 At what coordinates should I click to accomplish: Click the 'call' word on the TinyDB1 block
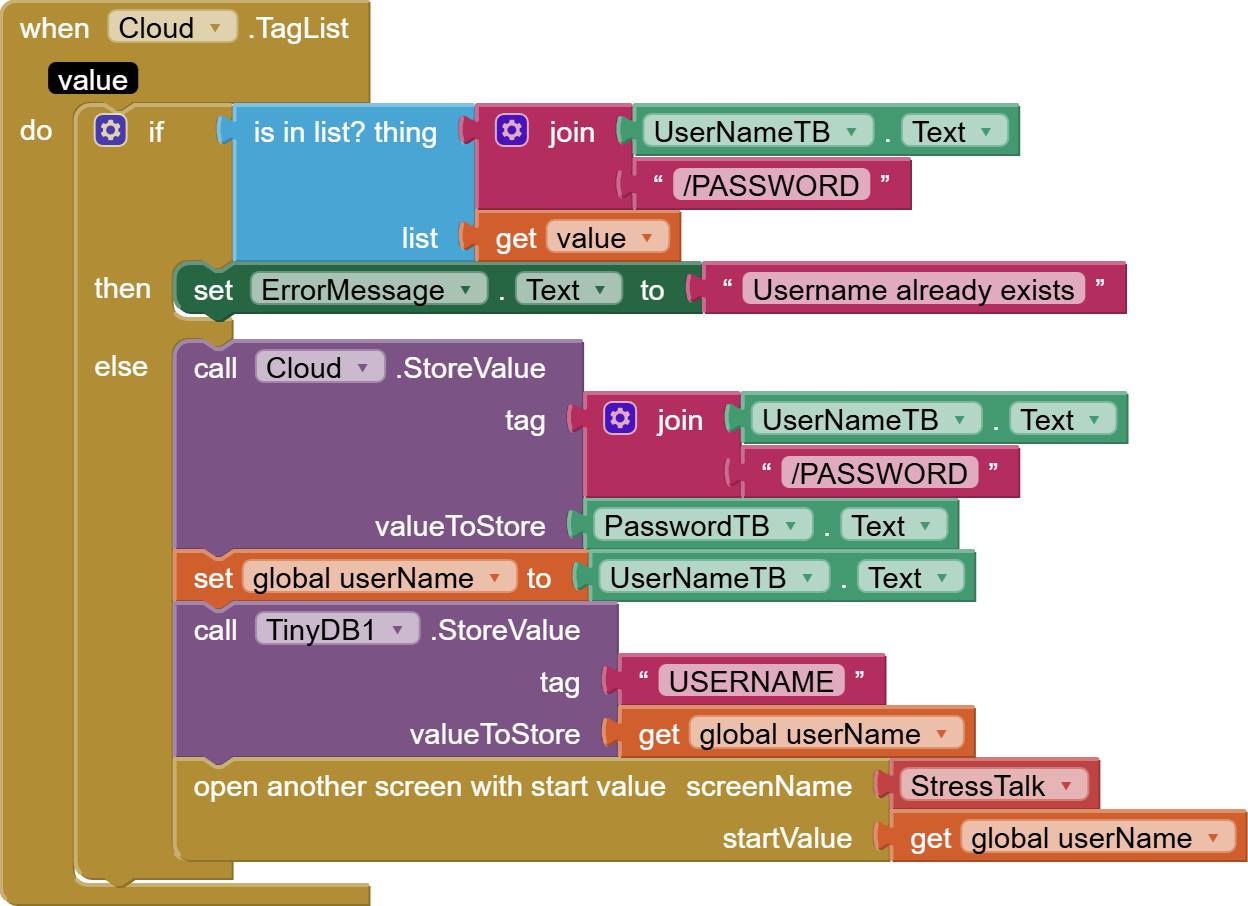point(215,630)
